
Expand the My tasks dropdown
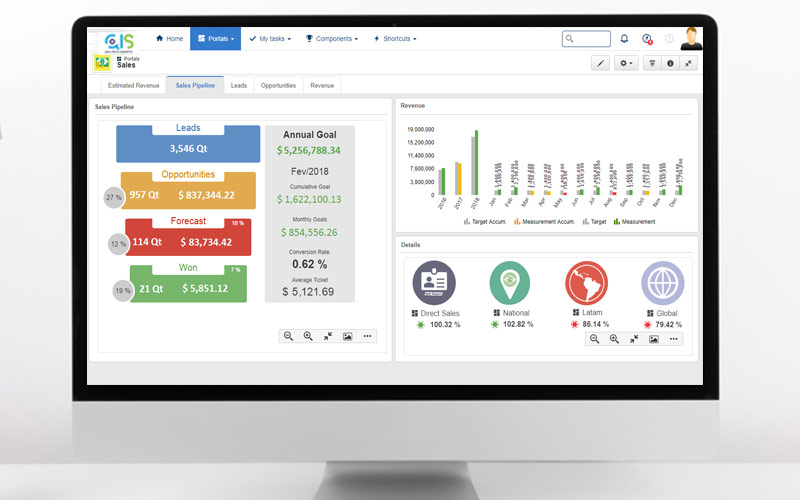(270, 39)
